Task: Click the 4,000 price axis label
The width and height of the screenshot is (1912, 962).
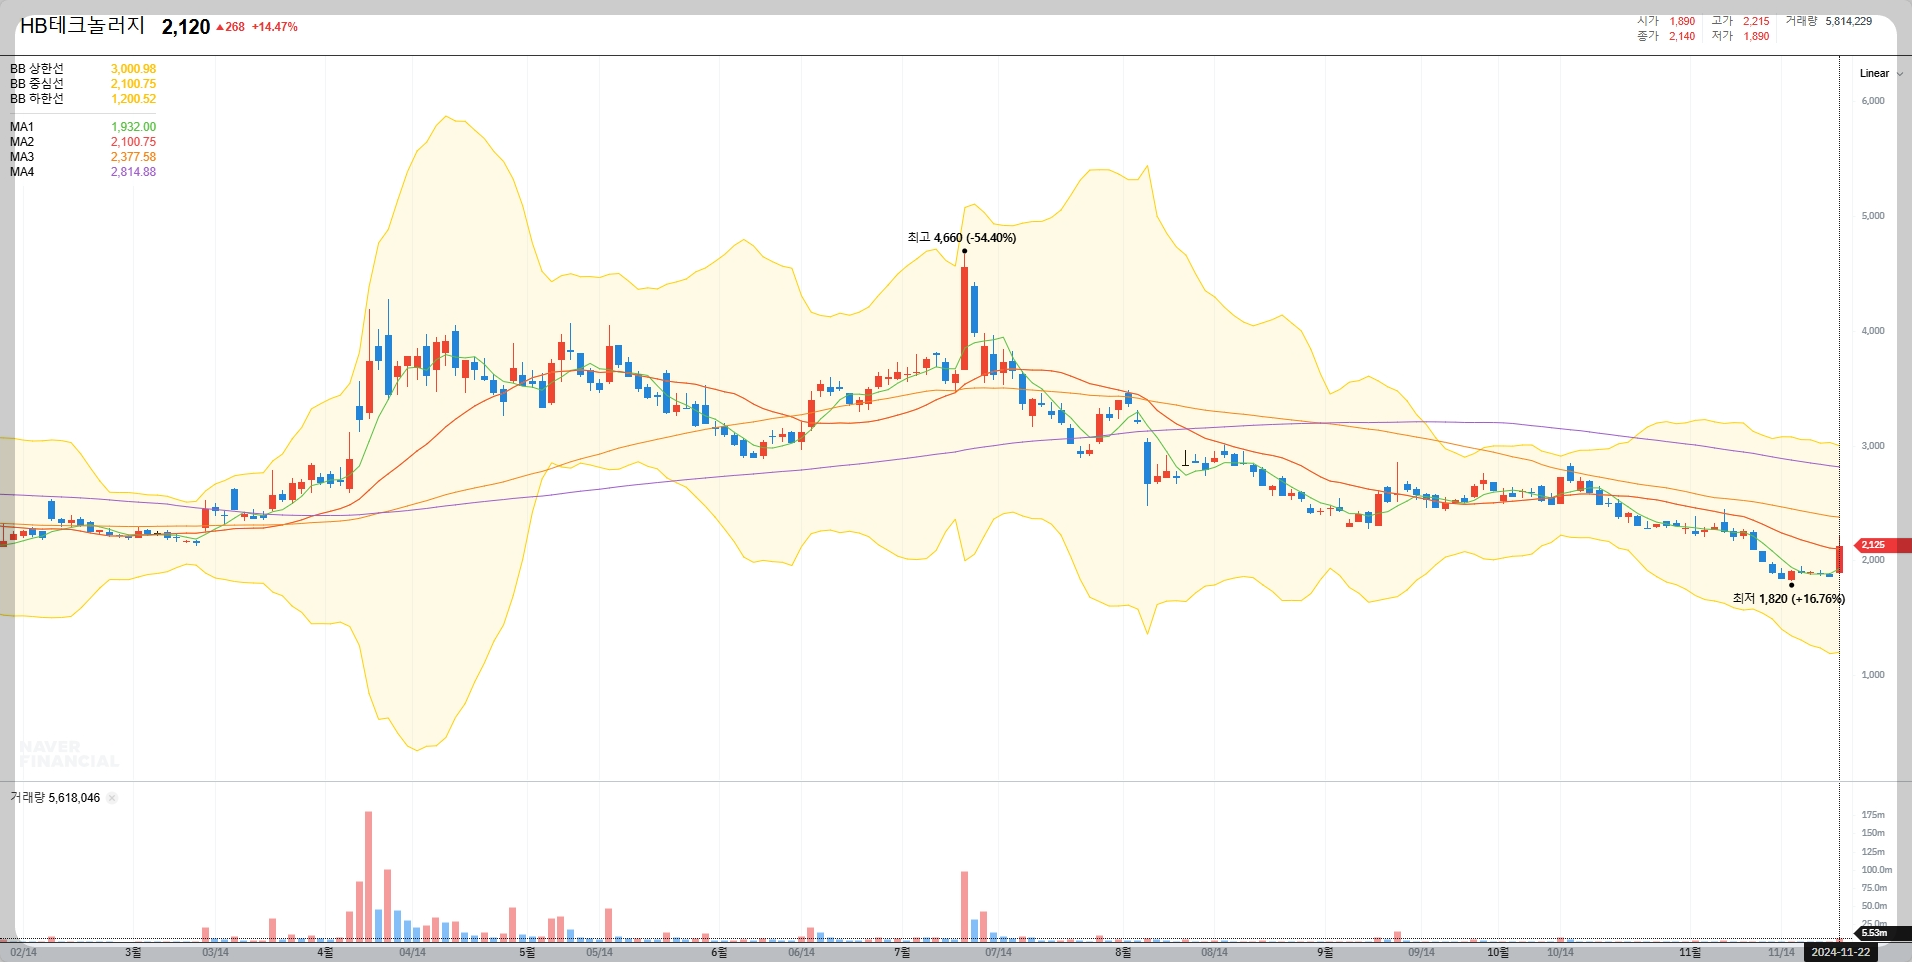Action: click(1873, 331)
